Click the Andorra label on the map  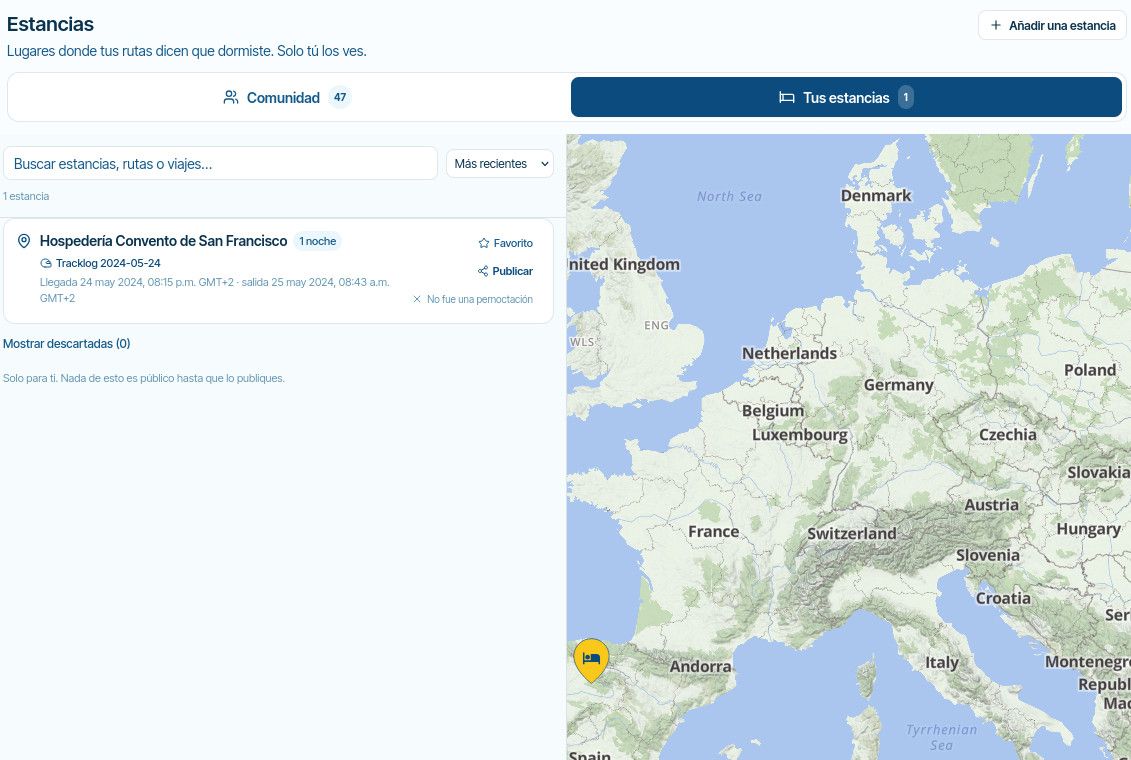700,666
